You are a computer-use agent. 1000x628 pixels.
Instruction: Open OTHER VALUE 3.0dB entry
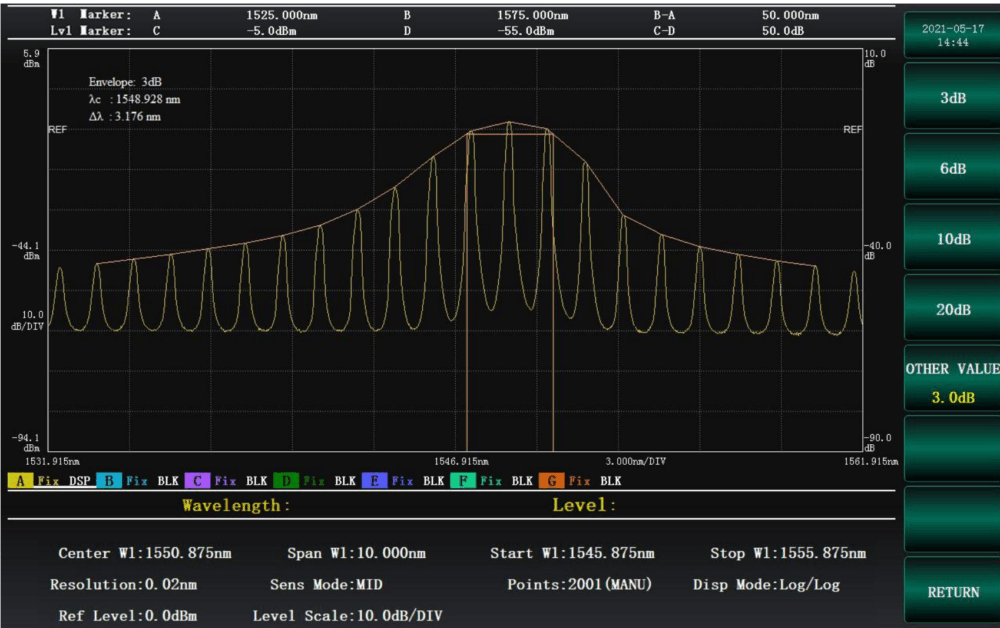[x=952, y=382]
